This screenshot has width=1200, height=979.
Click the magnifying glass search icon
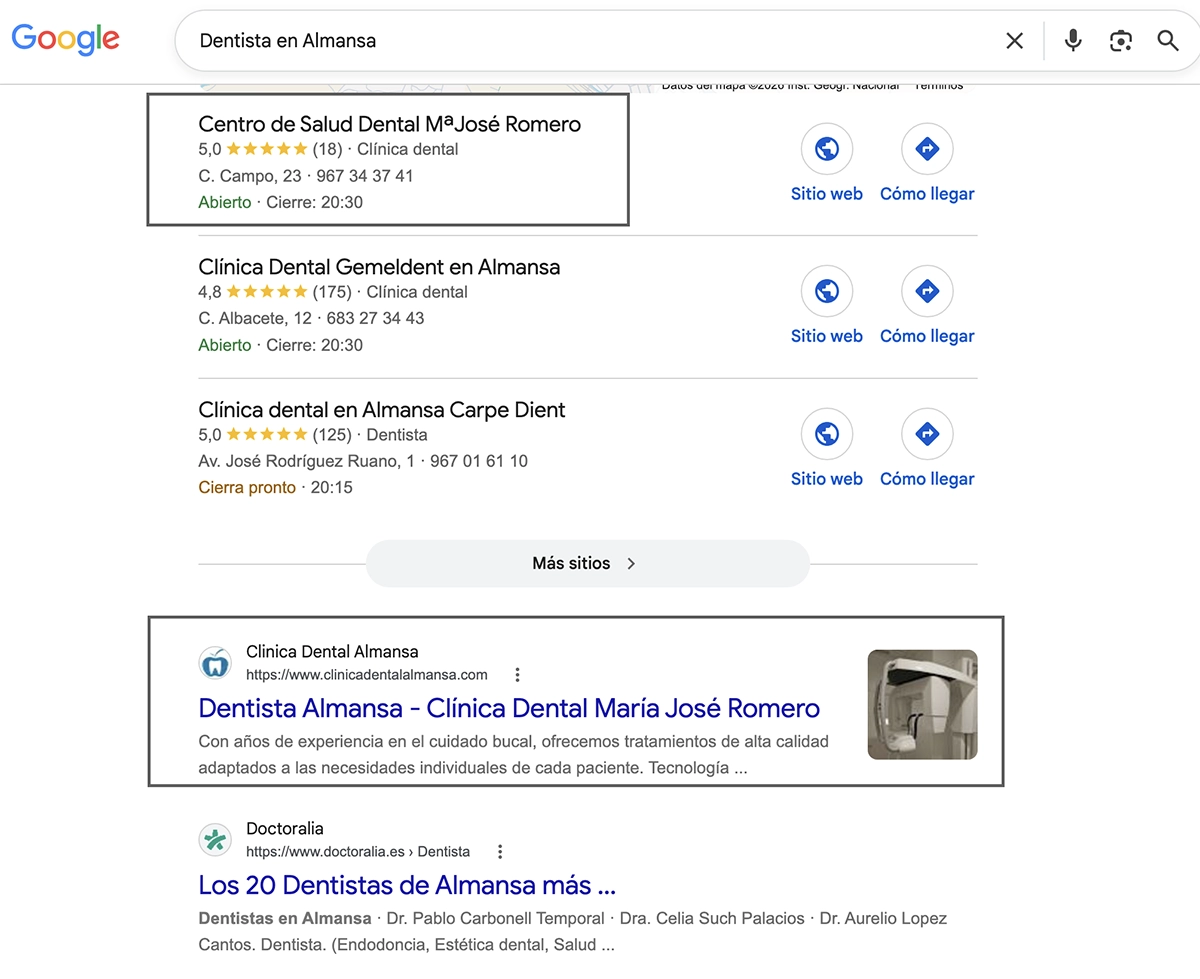click(1168, 41)
